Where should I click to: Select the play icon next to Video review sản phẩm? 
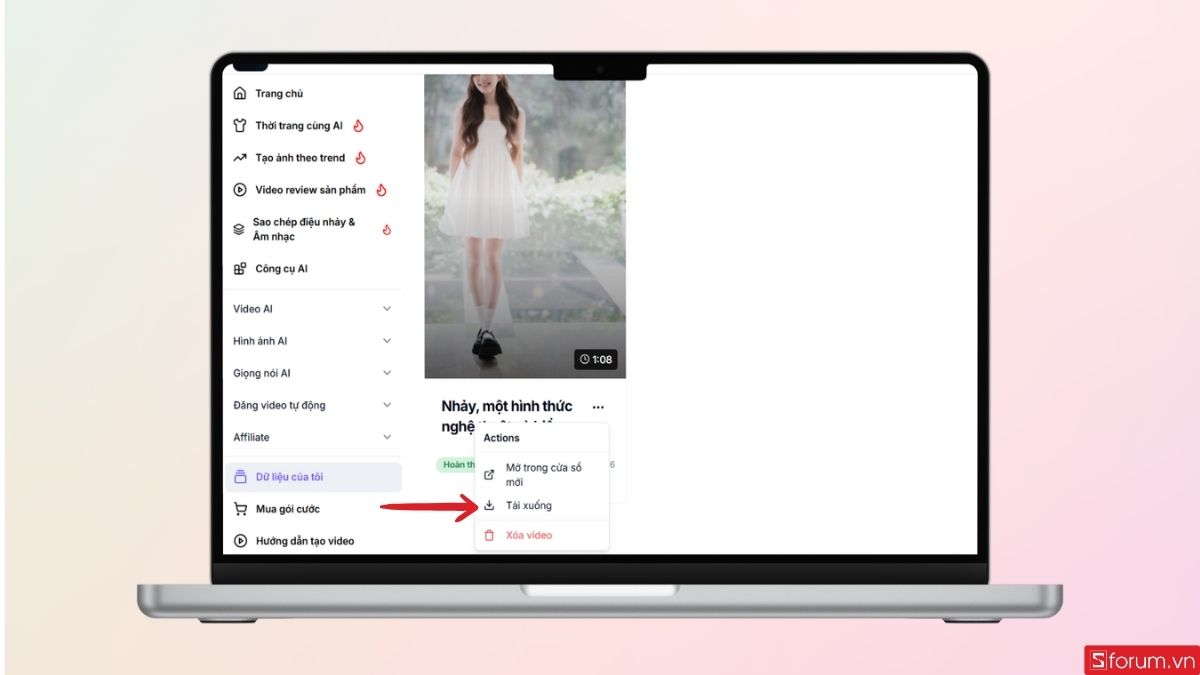239,189
